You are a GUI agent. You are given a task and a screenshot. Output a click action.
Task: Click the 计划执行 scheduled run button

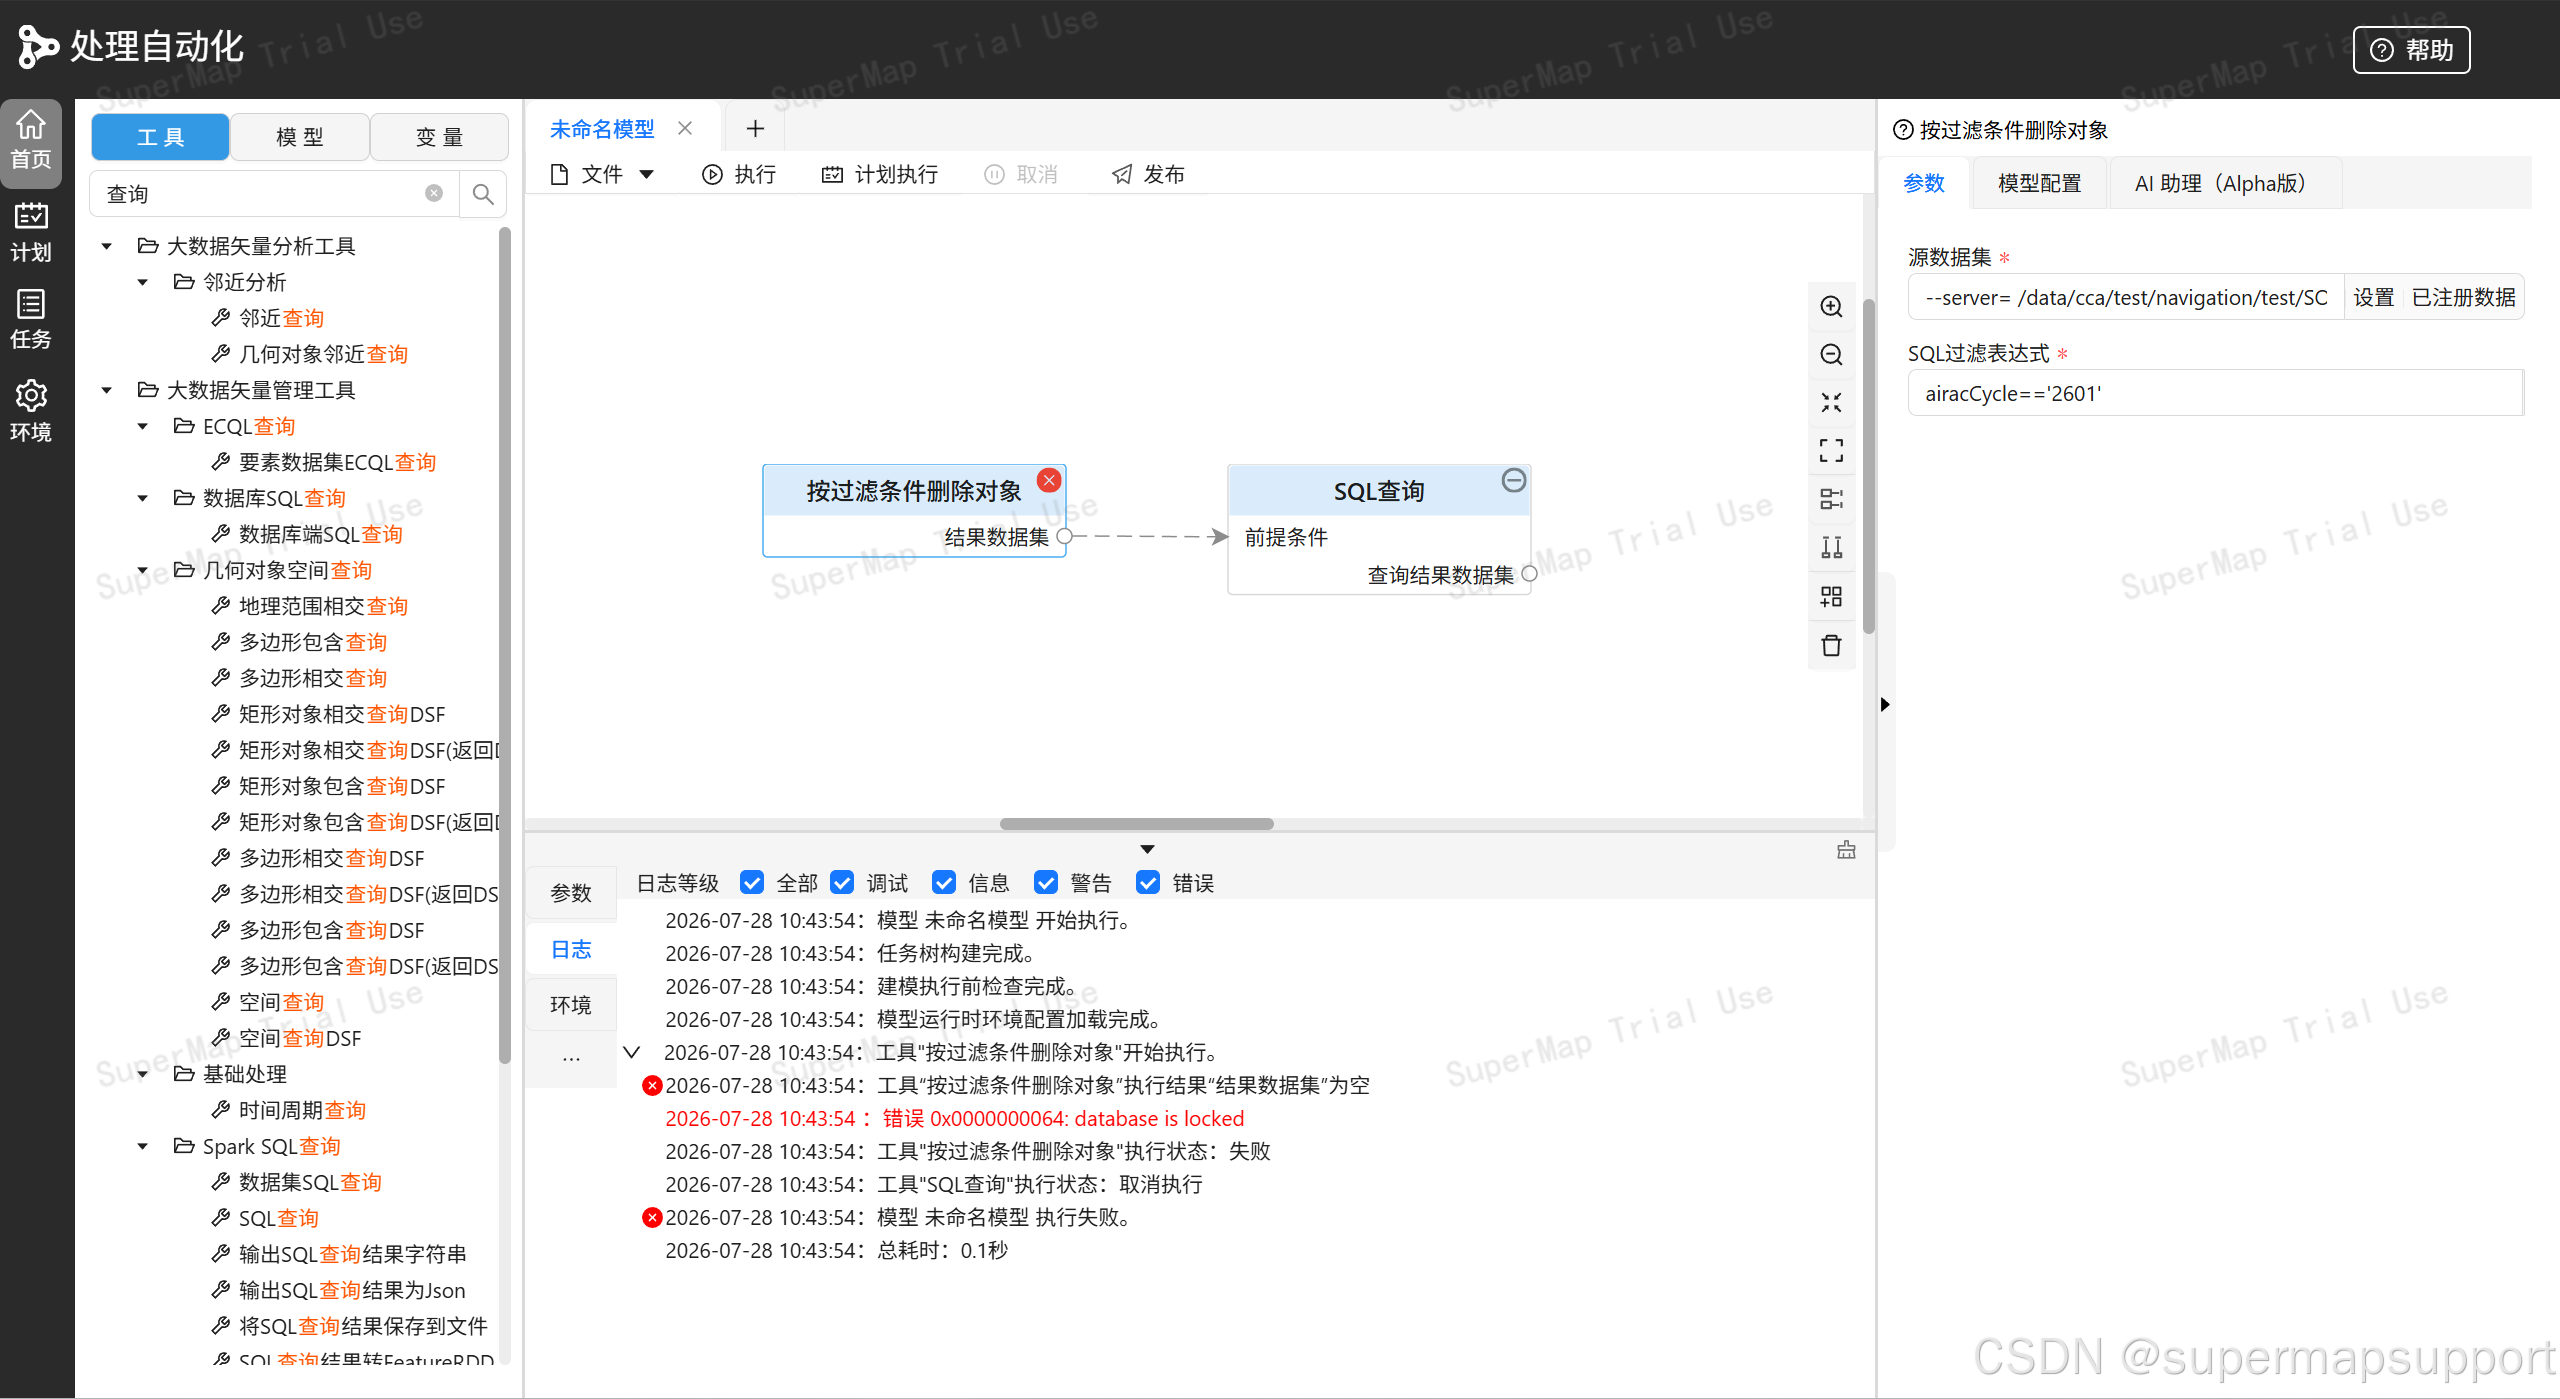coord(880,175)
